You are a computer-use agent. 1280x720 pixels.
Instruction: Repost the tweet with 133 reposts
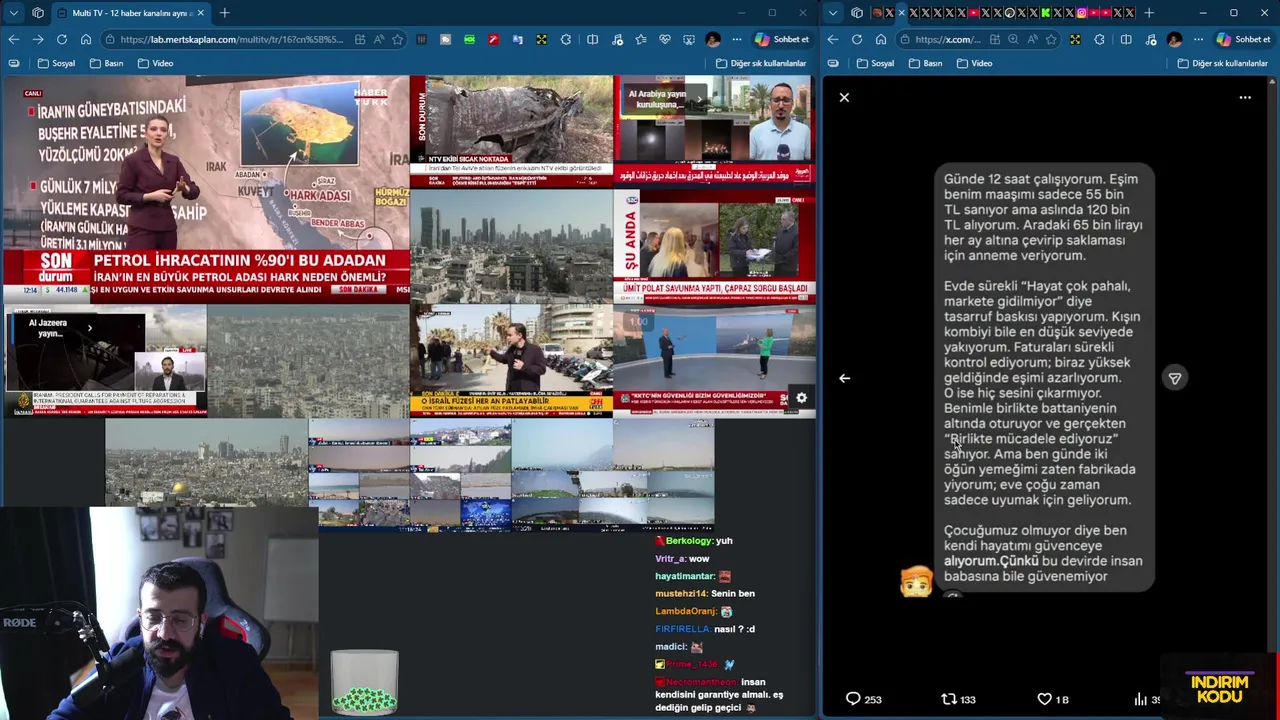[959, 699]
